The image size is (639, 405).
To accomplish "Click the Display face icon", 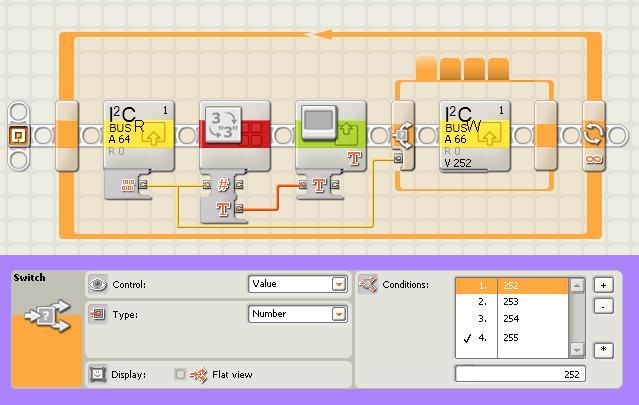I will click(x=97, y=374).
